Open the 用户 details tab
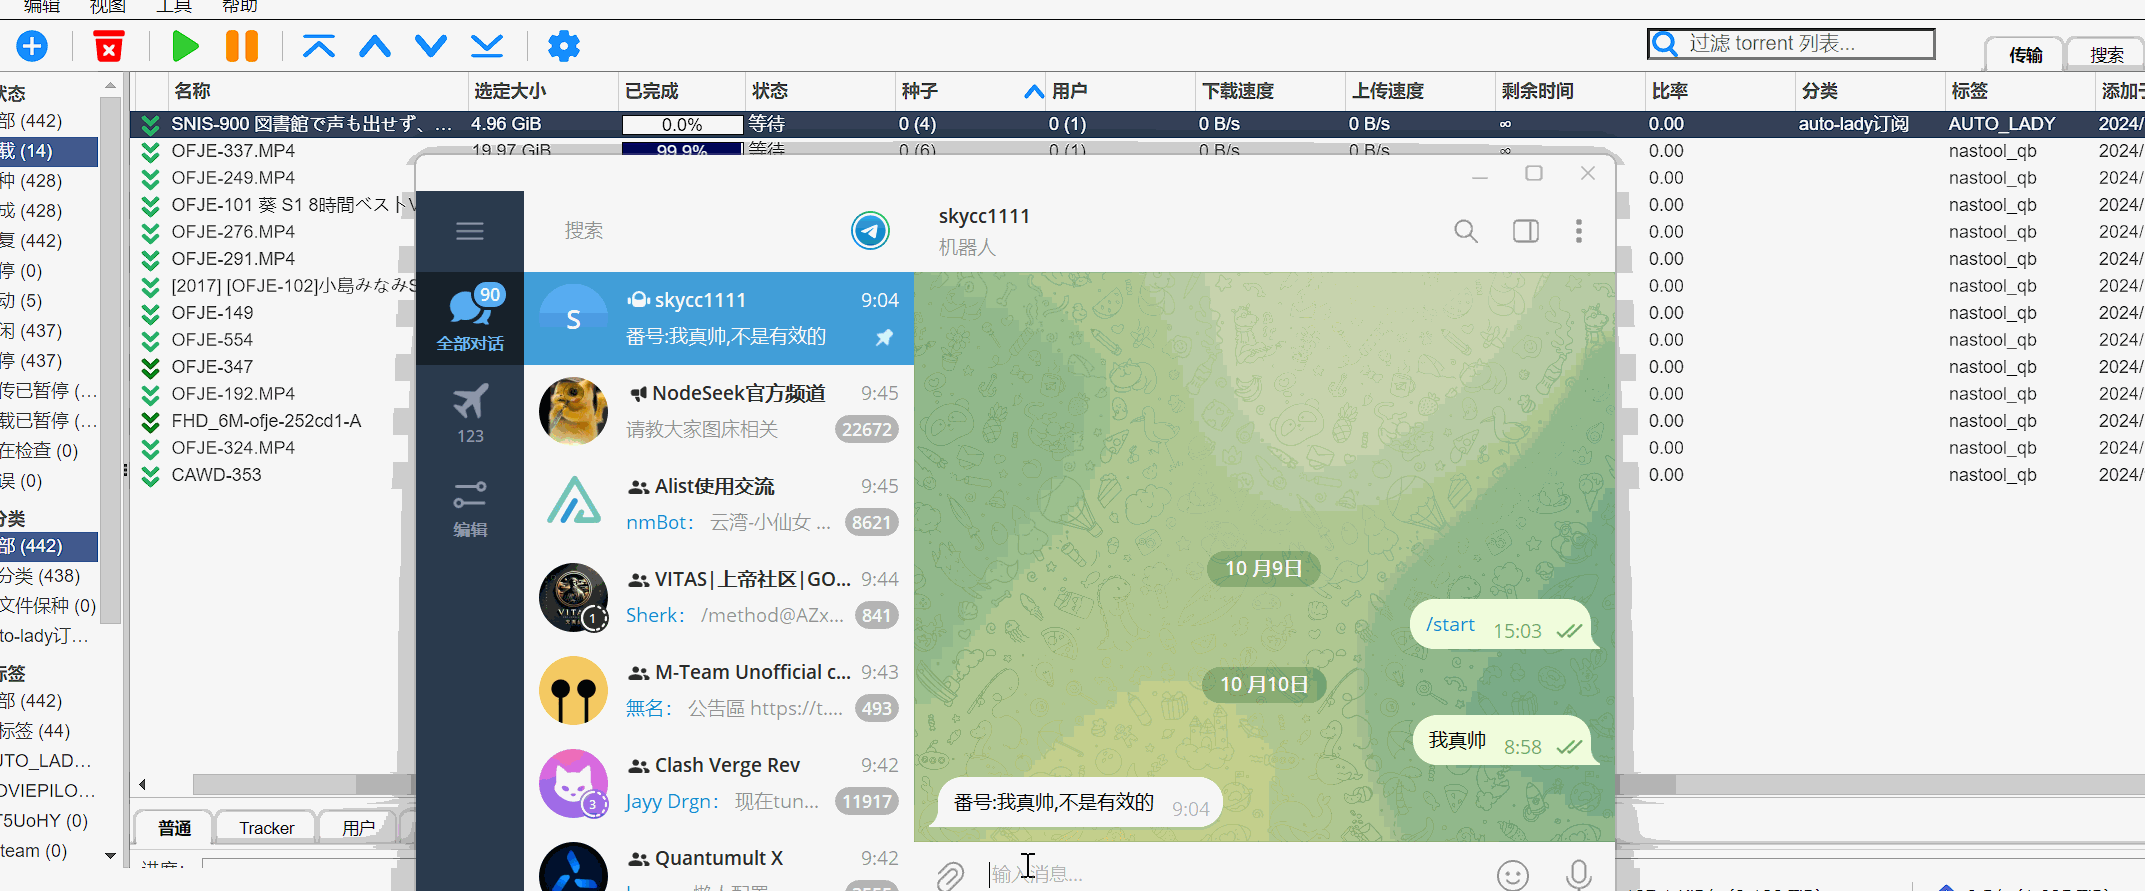 point(358,828)
